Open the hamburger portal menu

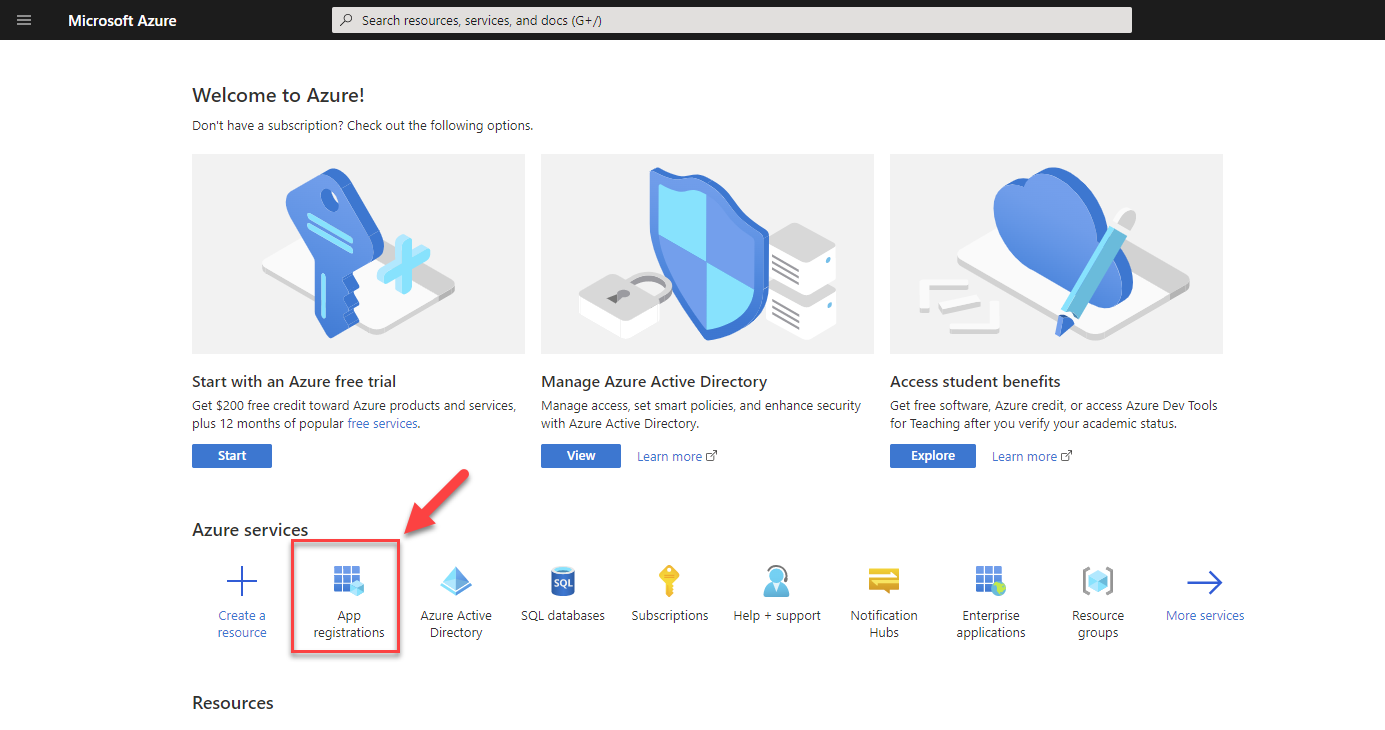(x=24, y=20)
